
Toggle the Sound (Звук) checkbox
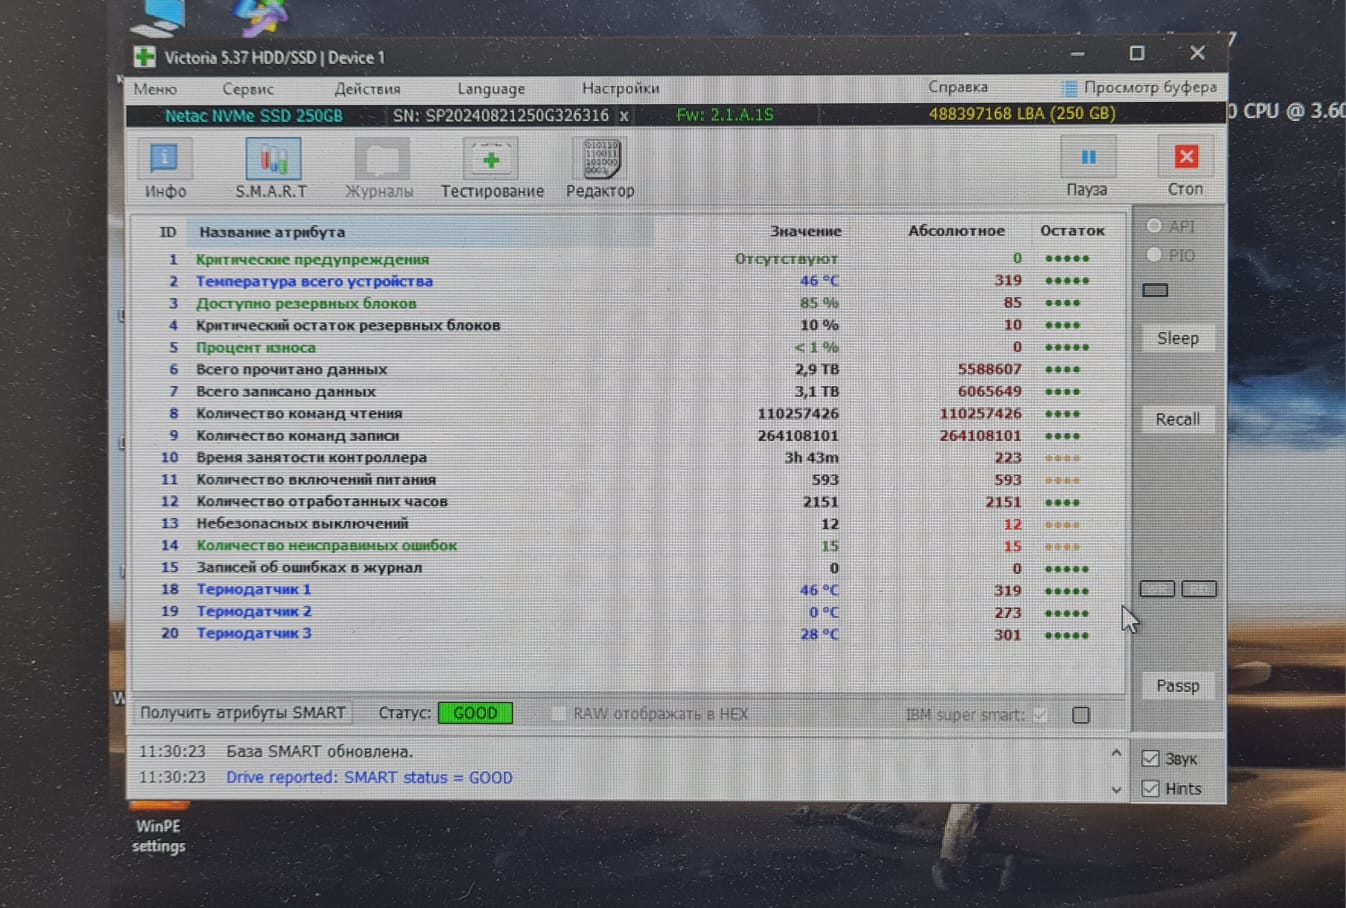click(x=1151, y=759)
